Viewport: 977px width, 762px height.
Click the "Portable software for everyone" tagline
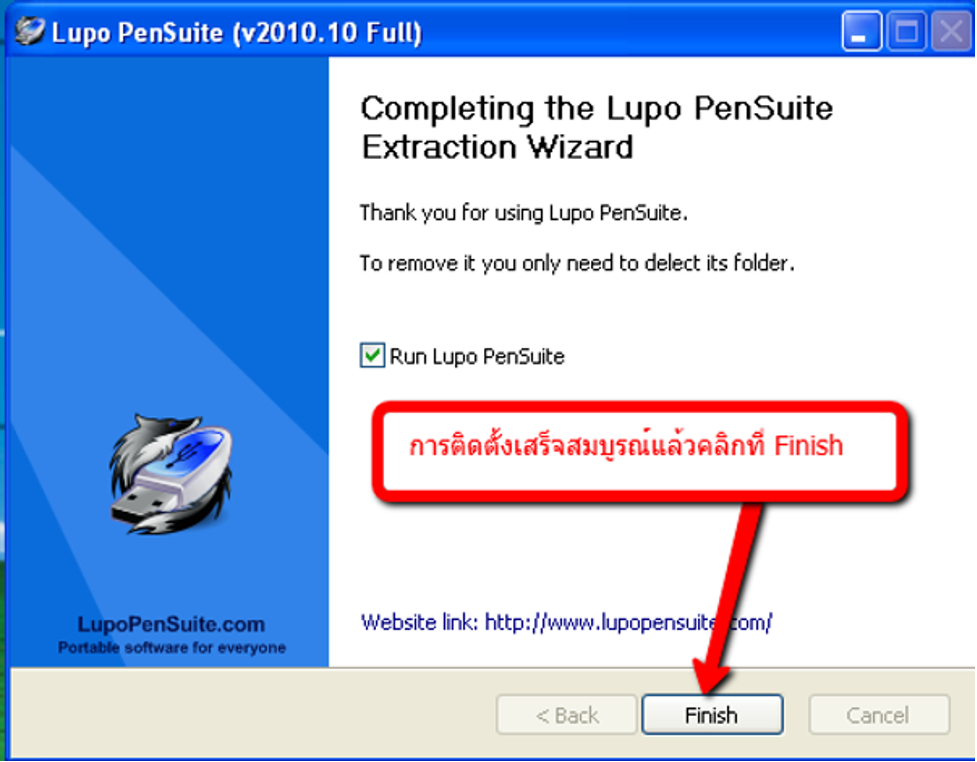(172, 648)
